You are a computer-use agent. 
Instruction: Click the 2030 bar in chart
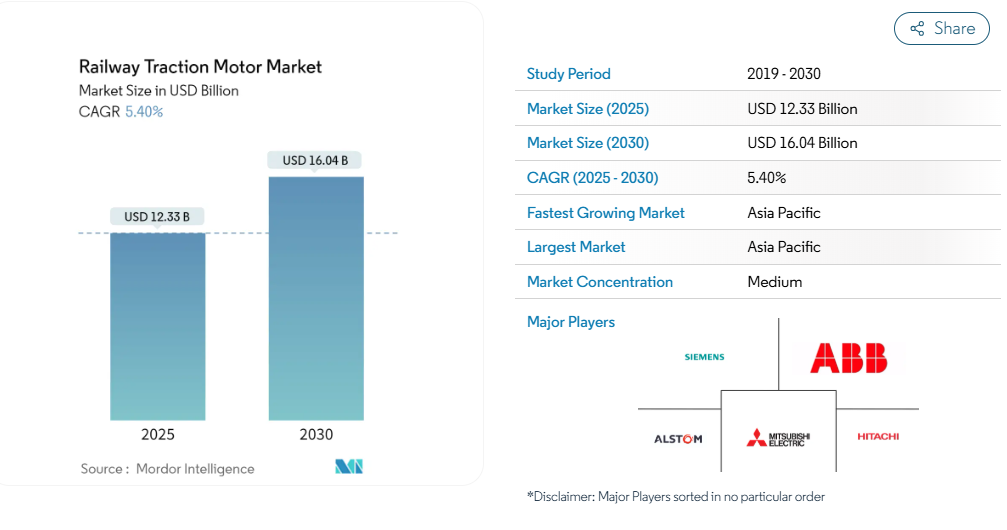316,298
